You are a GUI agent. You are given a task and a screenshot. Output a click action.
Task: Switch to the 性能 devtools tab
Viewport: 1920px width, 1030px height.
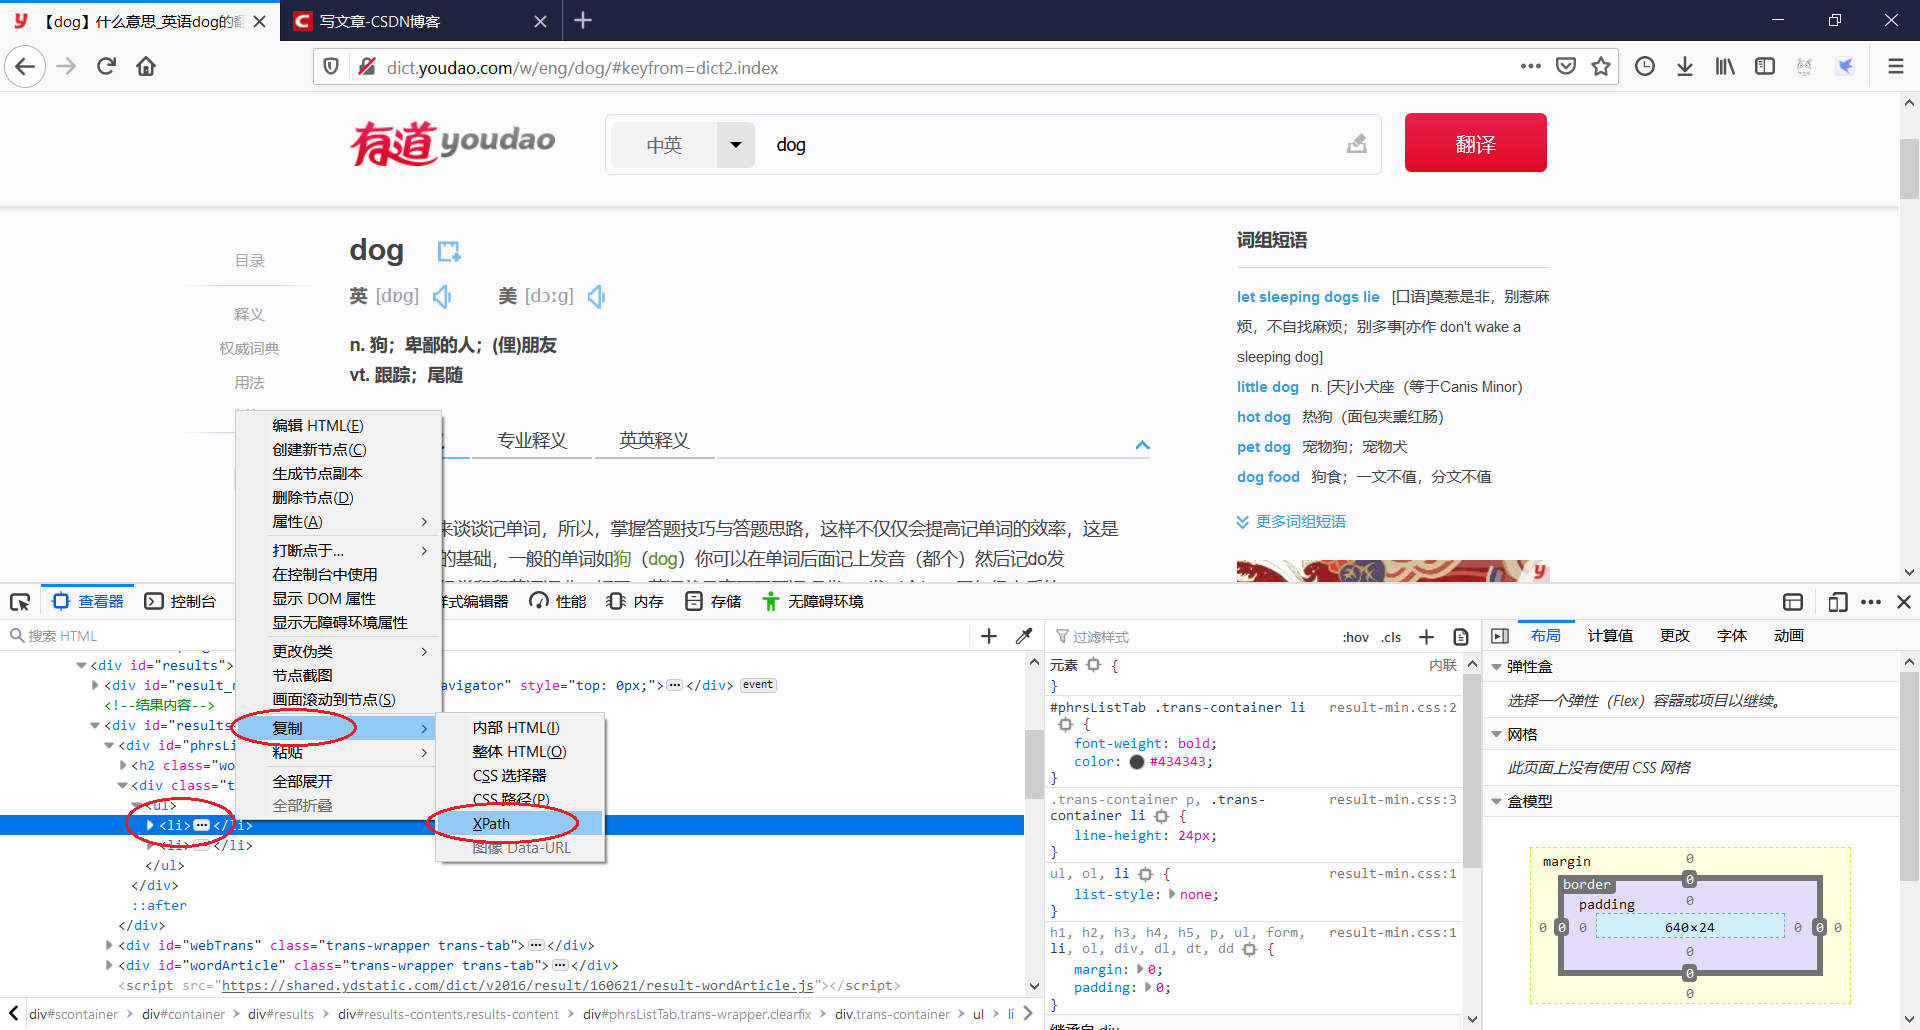point(558,602)
